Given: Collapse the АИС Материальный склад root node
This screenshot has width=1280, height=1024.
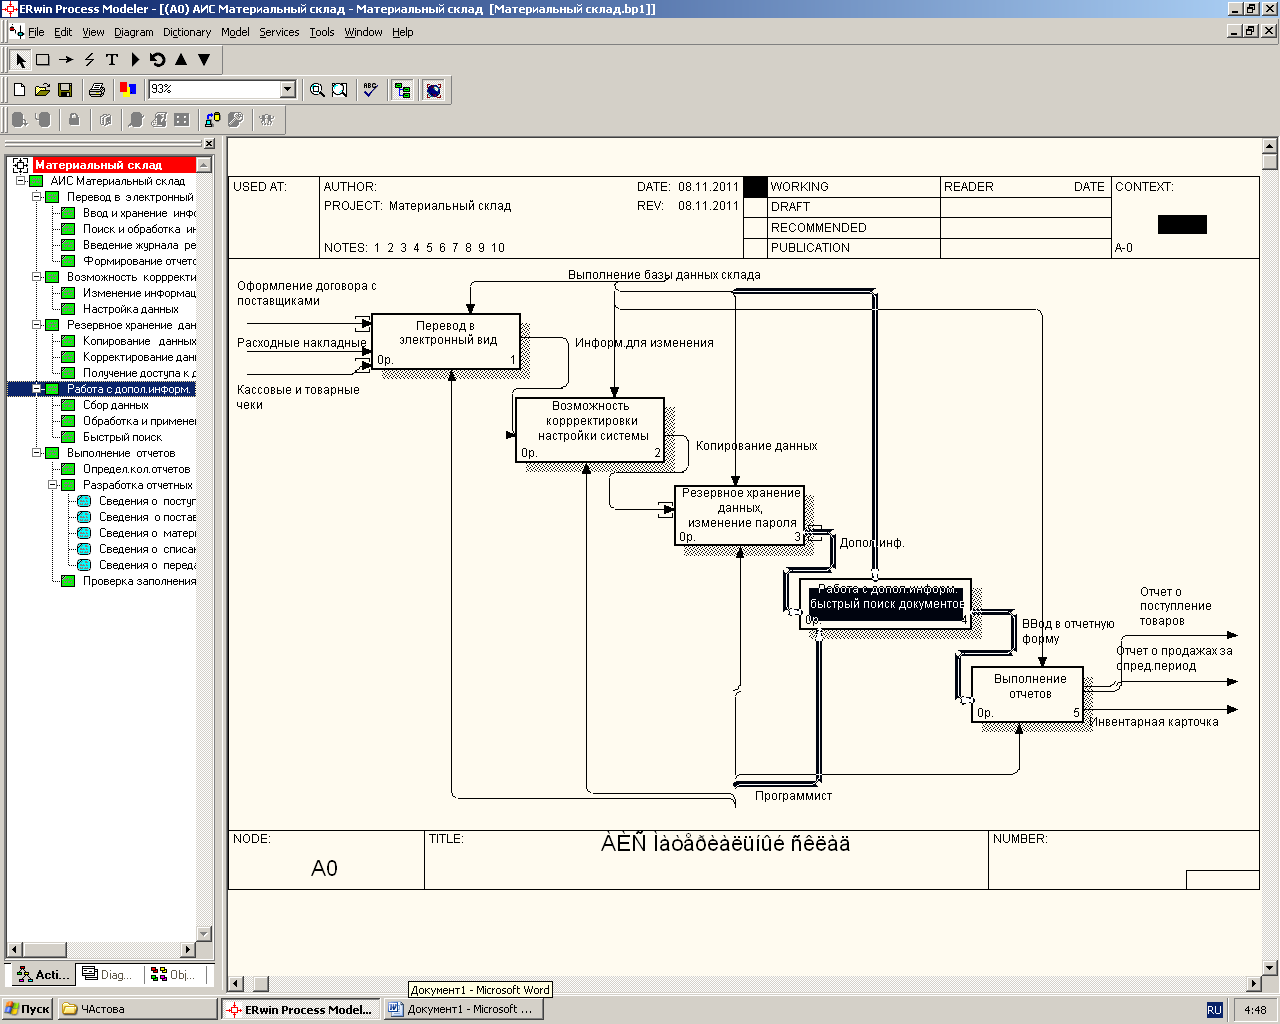Looking at the screenshot, I should (20, 181).
